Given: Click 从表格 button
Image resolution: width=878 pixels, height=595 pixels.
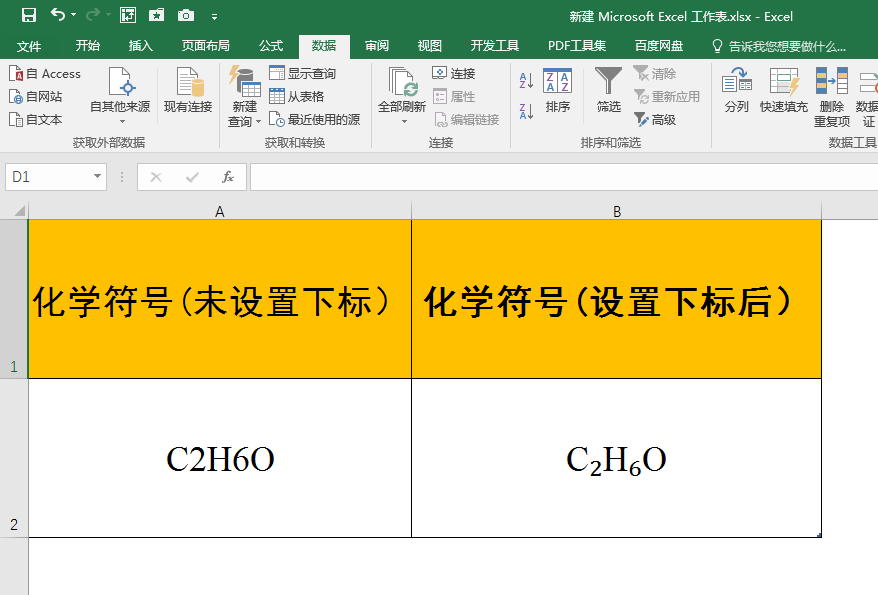Looking at the screenshot, I should (x=297, y=96).
